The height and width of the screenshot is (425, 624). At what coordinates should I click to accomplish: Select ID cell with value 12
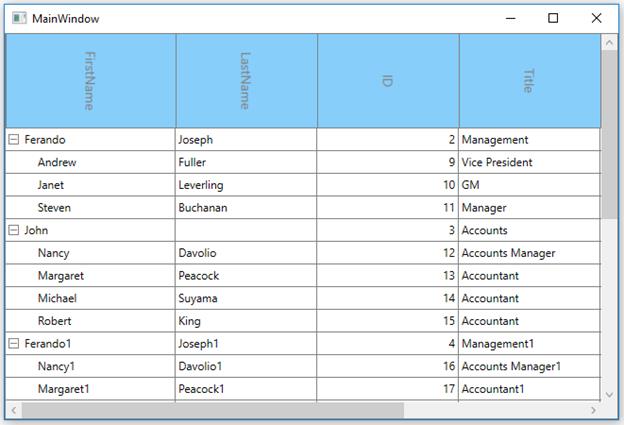[x=388, y=253]
